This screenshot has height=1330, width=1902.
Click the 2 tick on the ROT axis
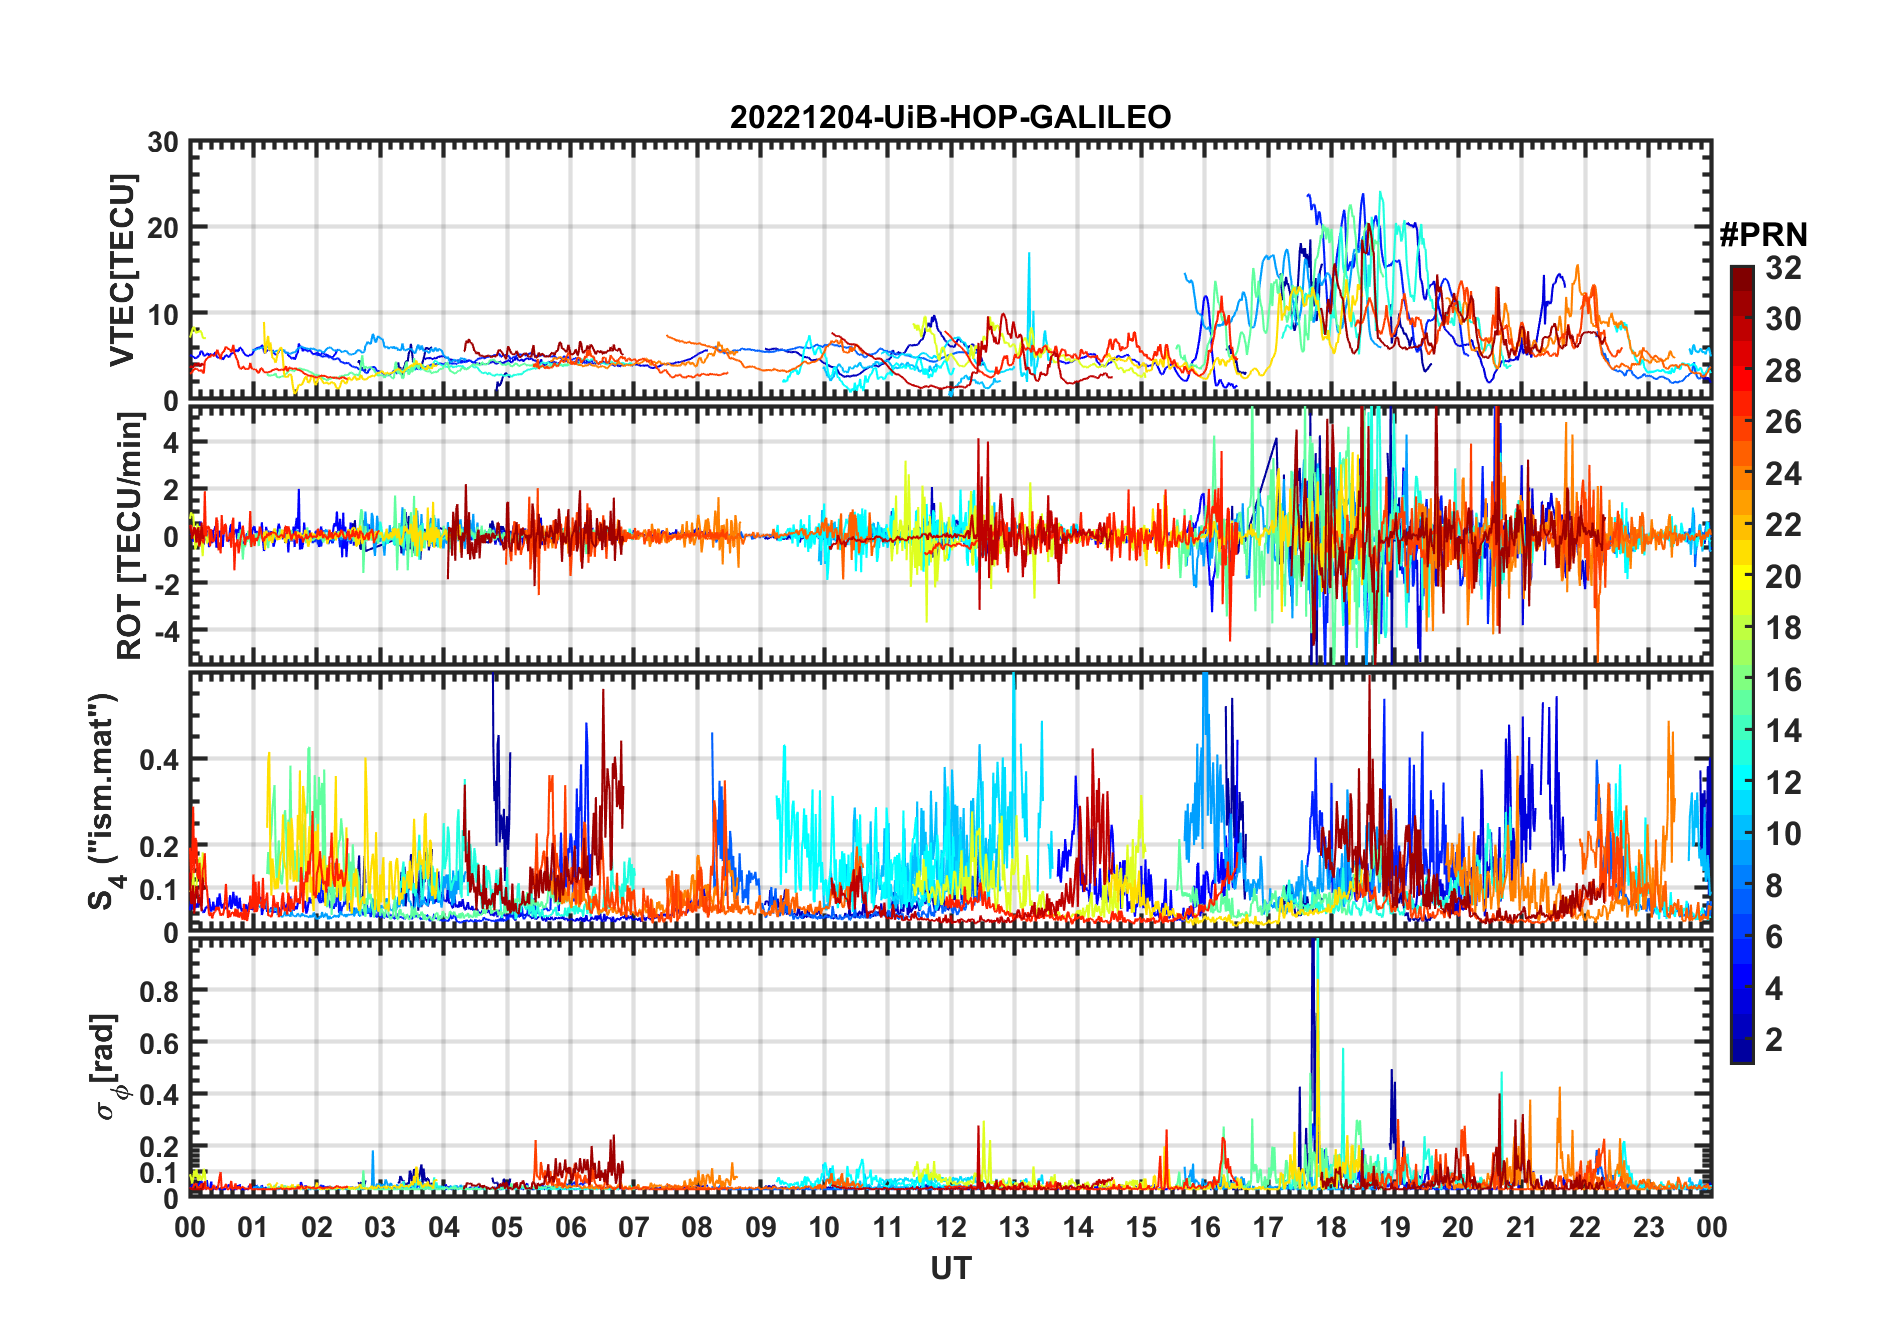pyautogui.click(x=171, y=490)
